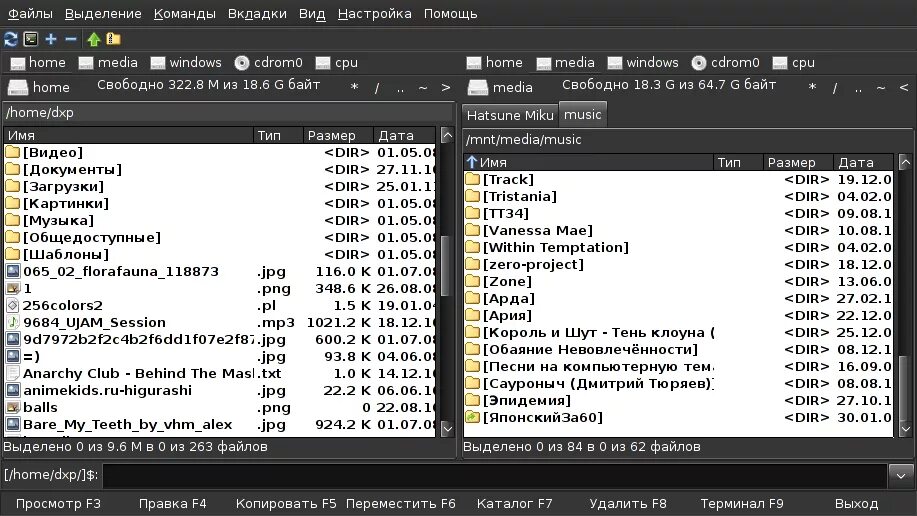
Task: Click Терминал F9 button
Action: coord(742,504)
